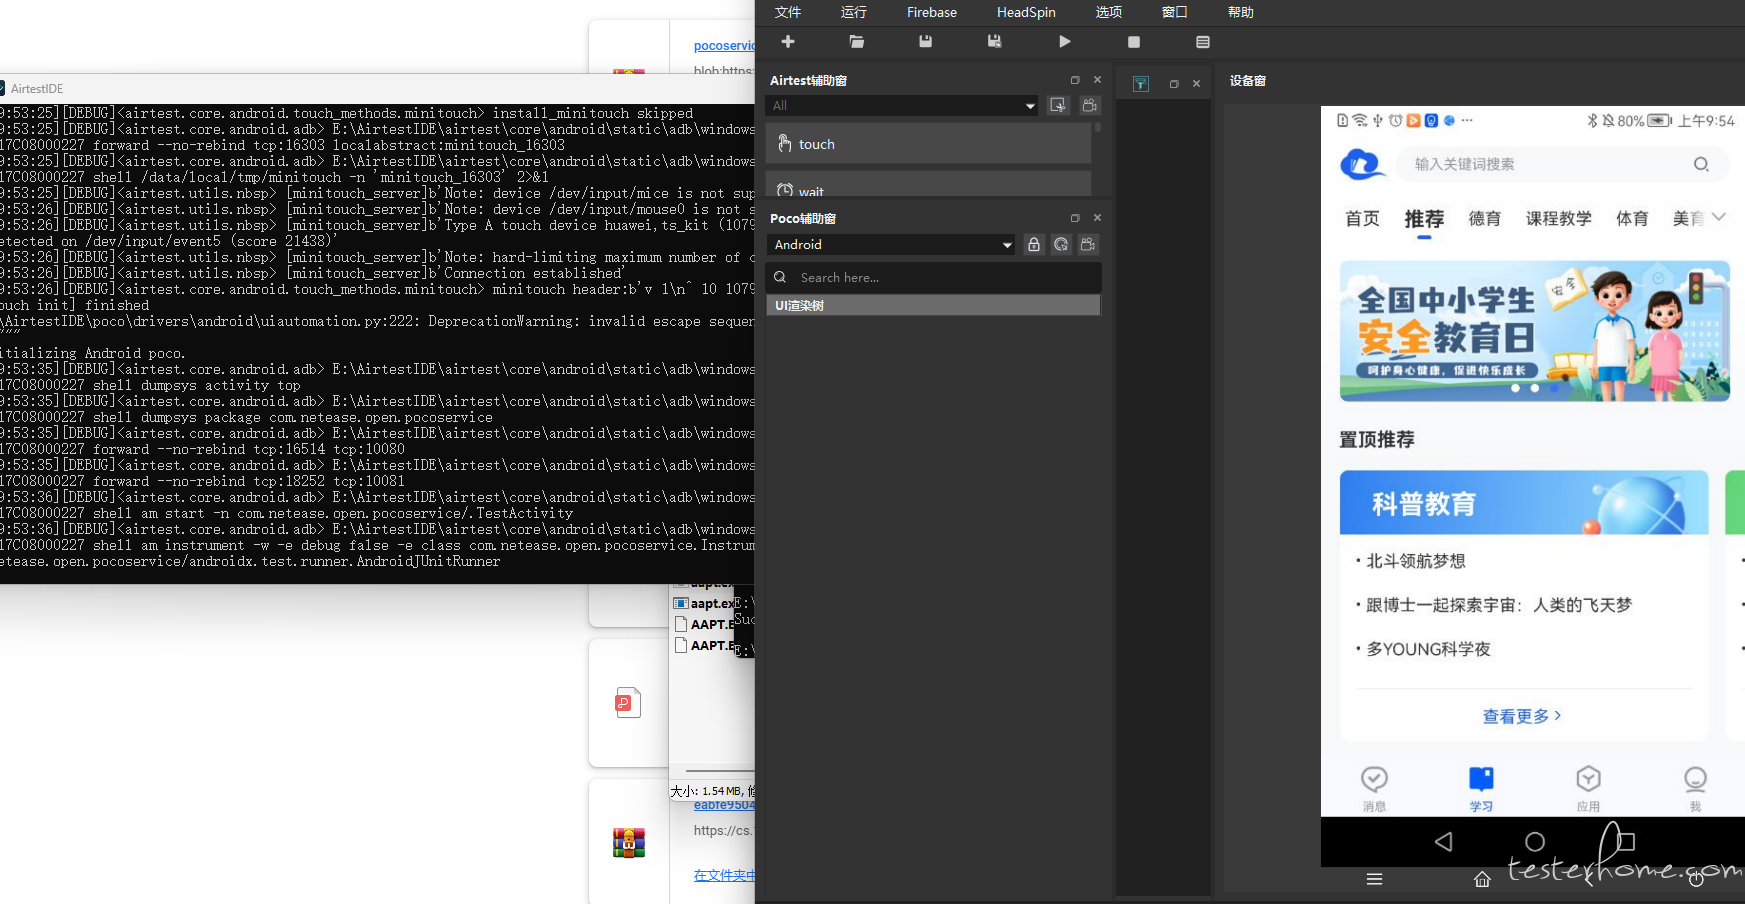
Task: Run the script with the play button
Action: point(1065,41)
